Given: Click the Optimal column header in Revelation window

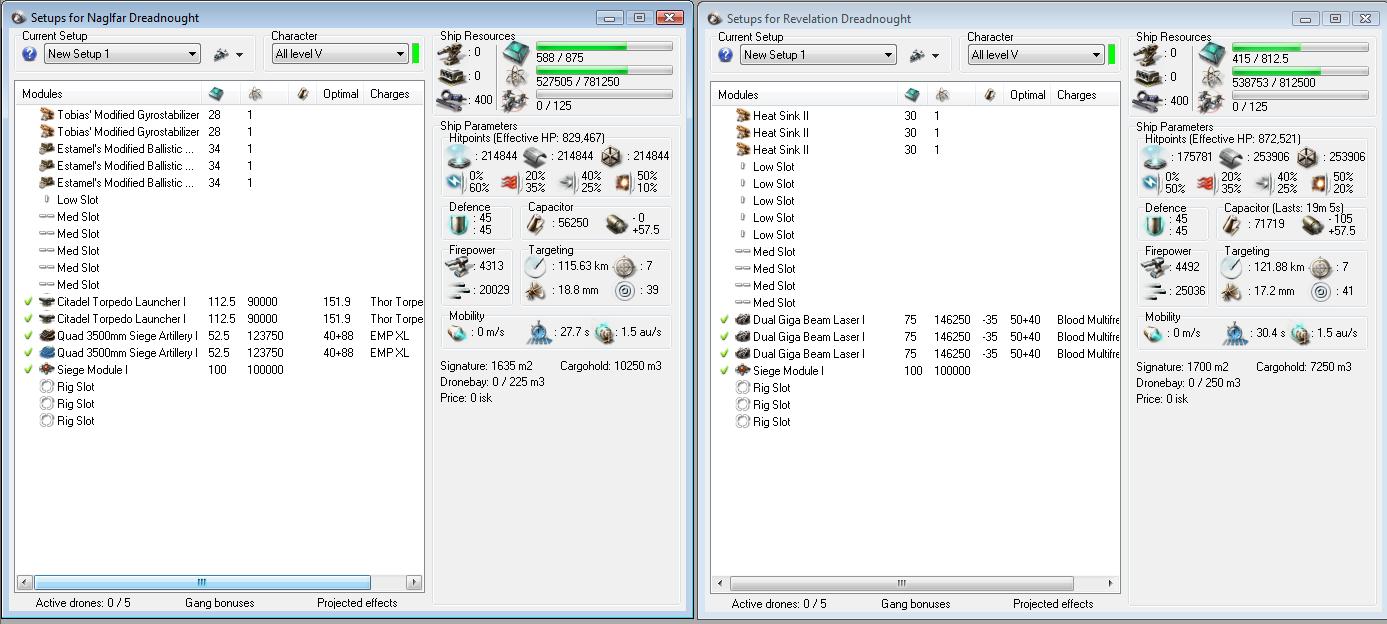Looking at the screenshot, I should point(1028,95).
